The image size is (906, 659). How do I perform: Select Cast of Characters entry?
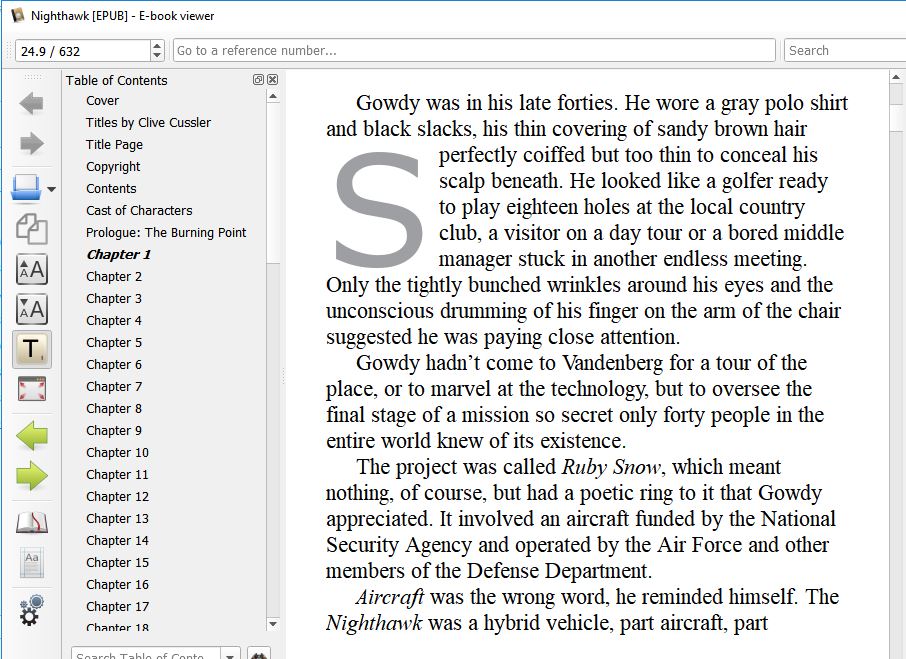[x=139, y=210]
